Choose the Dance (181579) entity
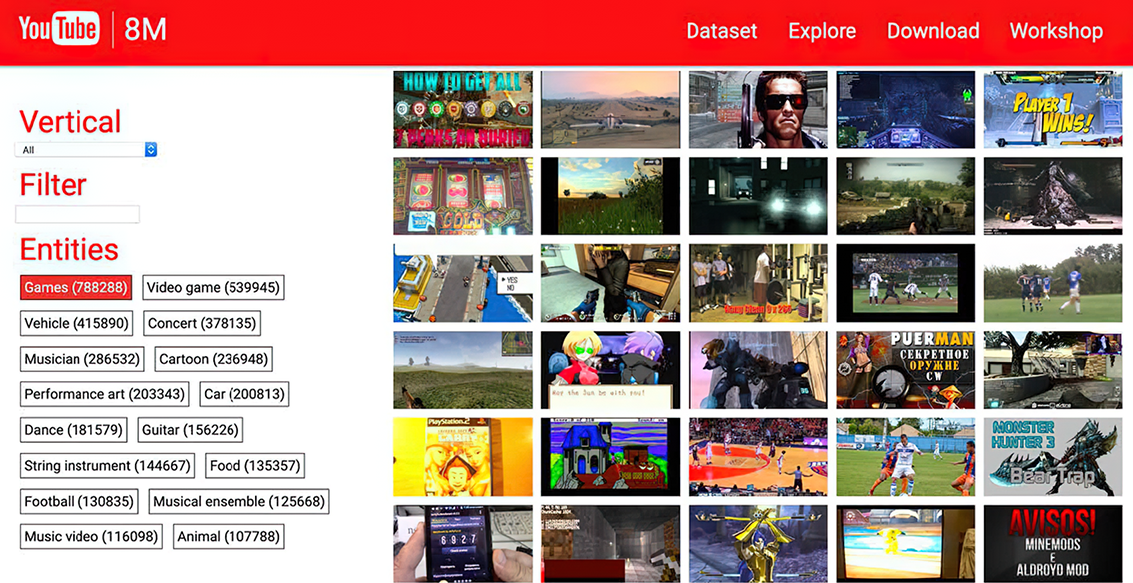The height and width of the screenshot is (583, 1133). tap(73, 430)
